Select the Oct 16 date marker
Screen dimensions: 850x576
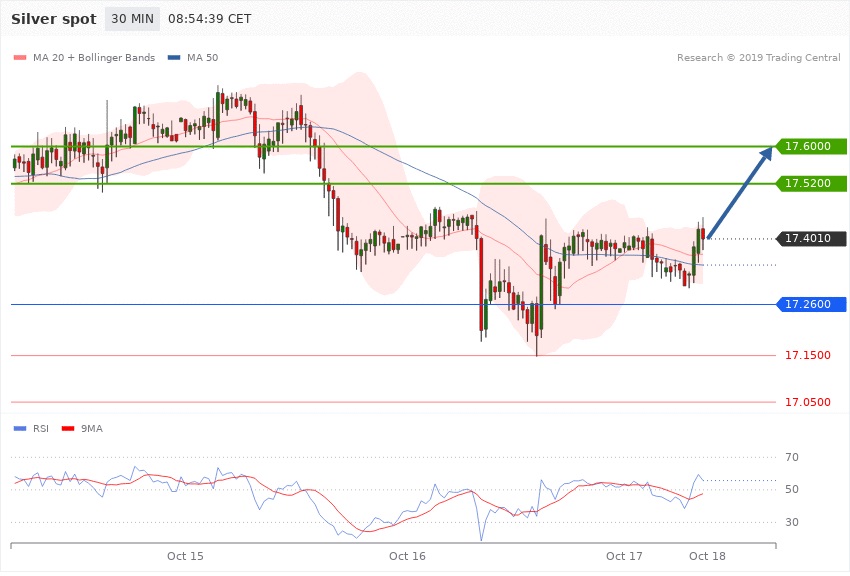[408, 555]
